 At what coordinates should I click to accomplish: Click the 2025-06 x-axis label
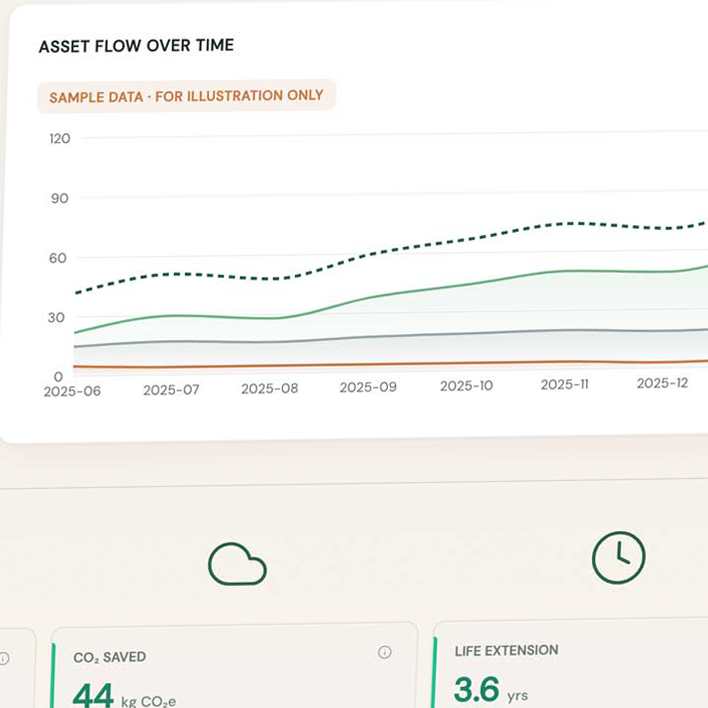(72, 391)
